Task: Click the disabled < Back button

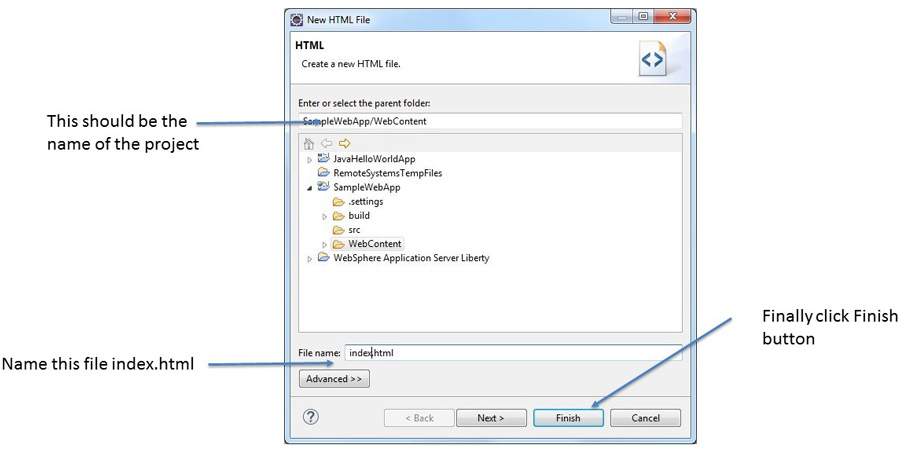Action: (419, 418)
